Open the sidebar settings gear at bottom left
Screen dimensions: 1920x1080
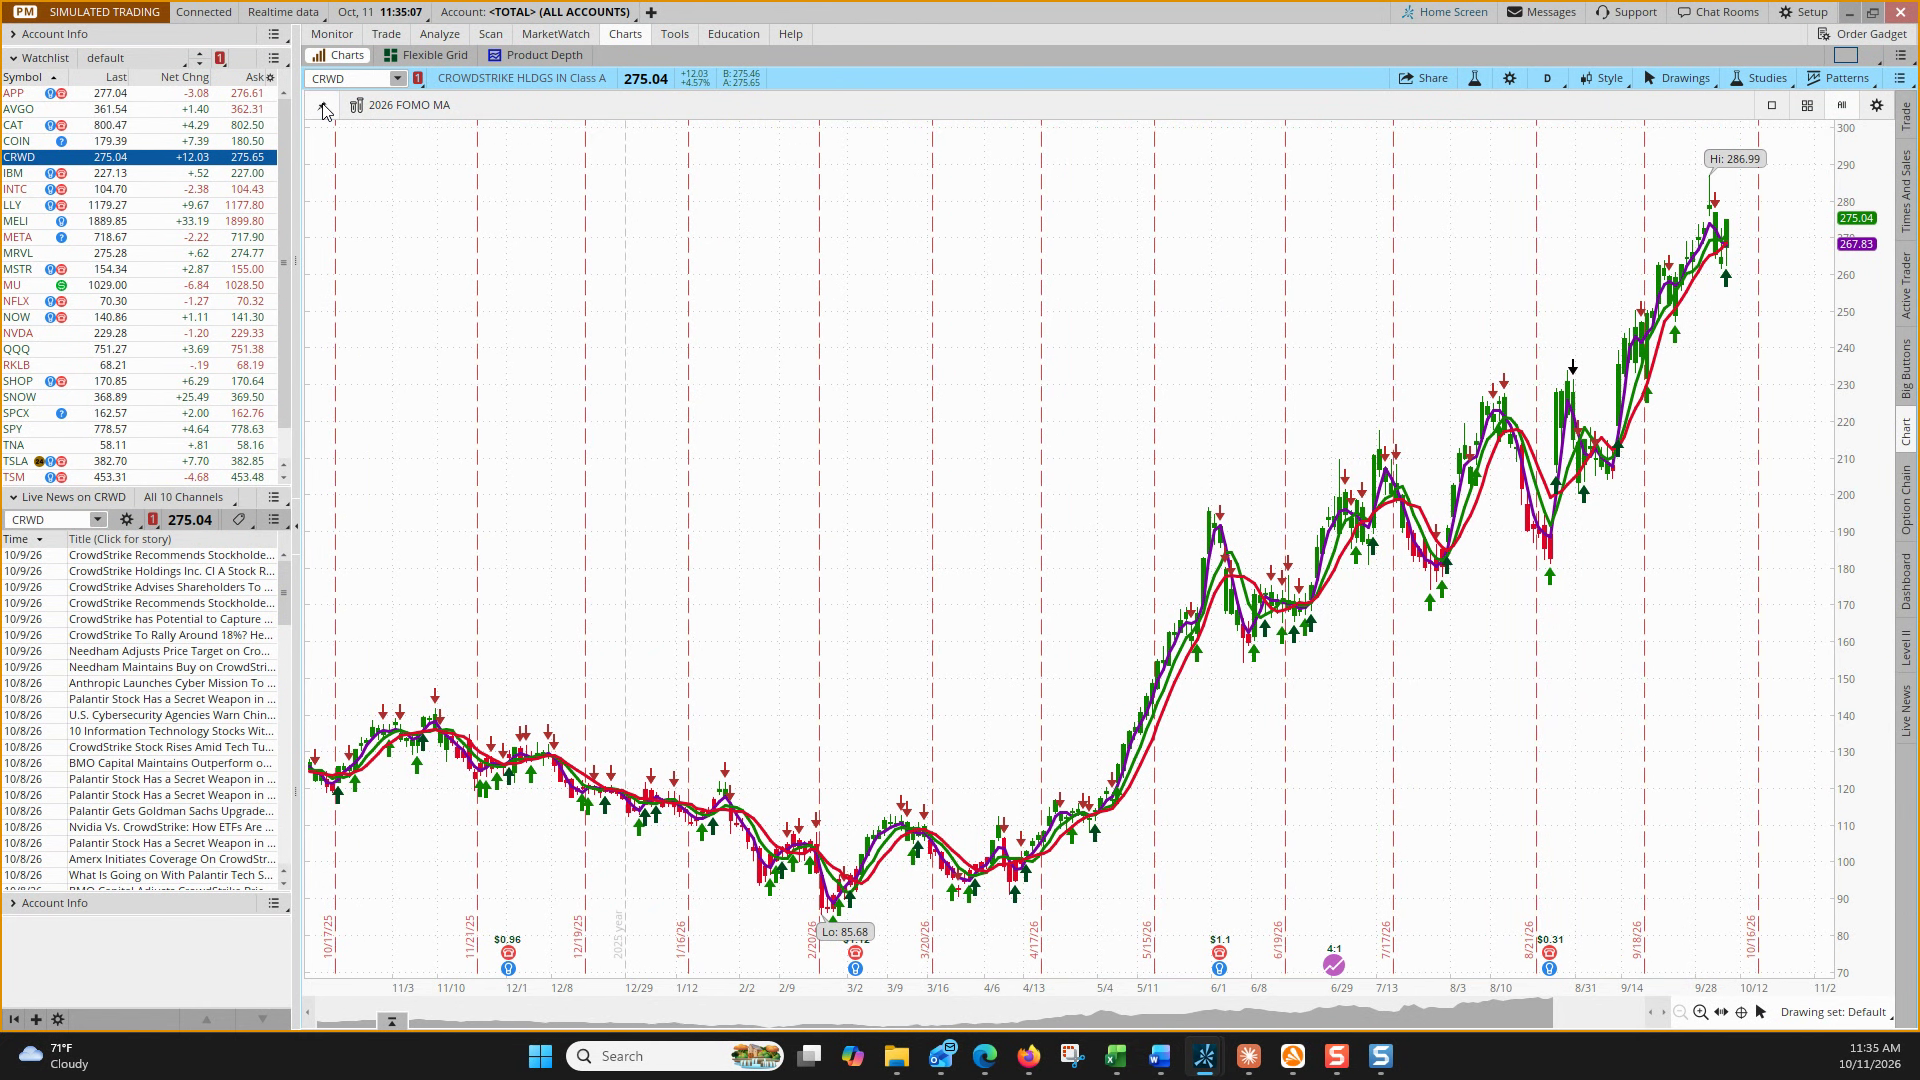[58, 1019]
